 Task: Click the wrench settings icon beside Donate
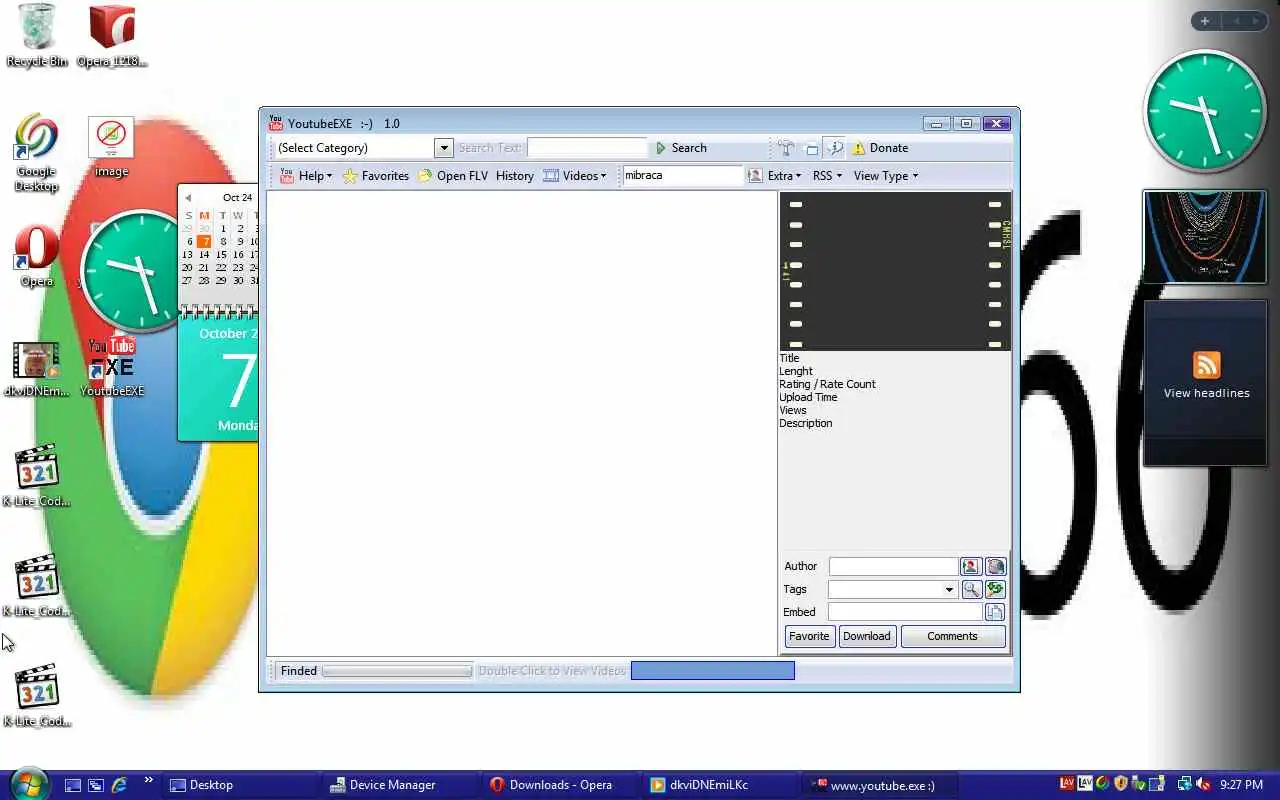point(834,148)
